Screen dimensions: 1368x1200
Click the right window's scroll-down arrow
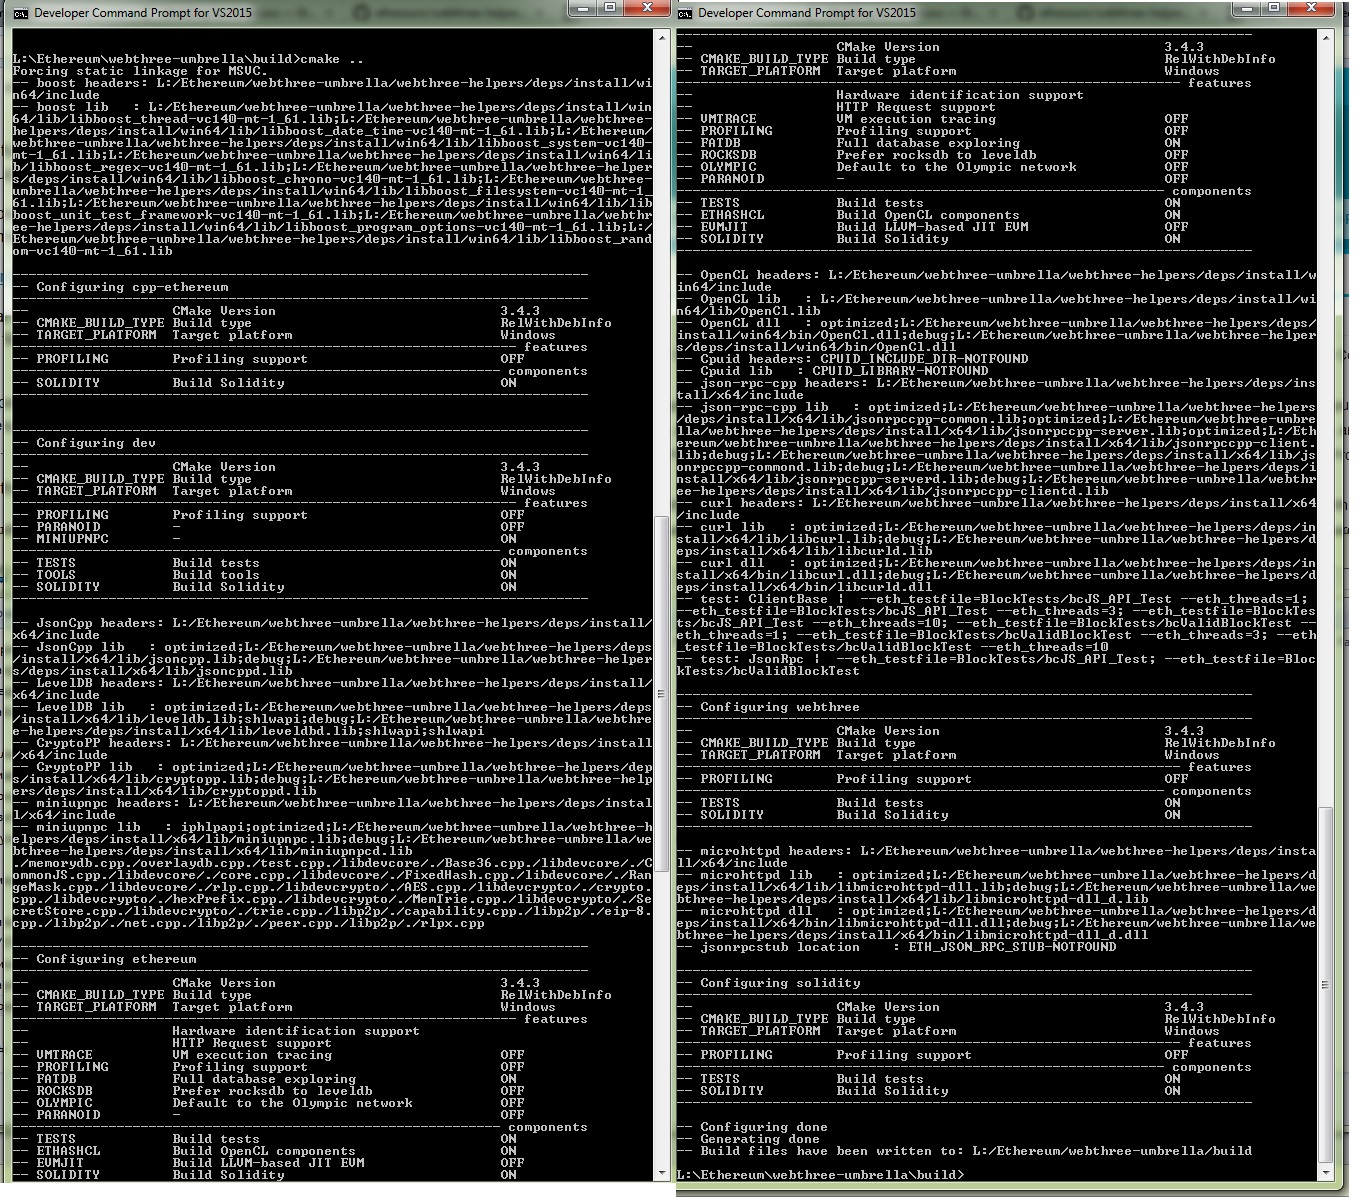(x=1325, y=1172)
